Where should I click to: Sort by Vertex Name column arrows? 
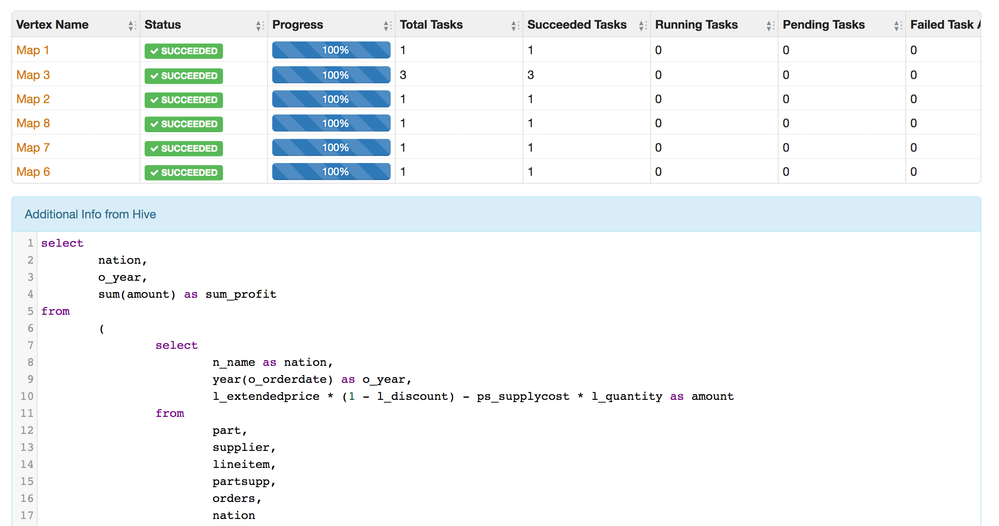click(132, 25)
